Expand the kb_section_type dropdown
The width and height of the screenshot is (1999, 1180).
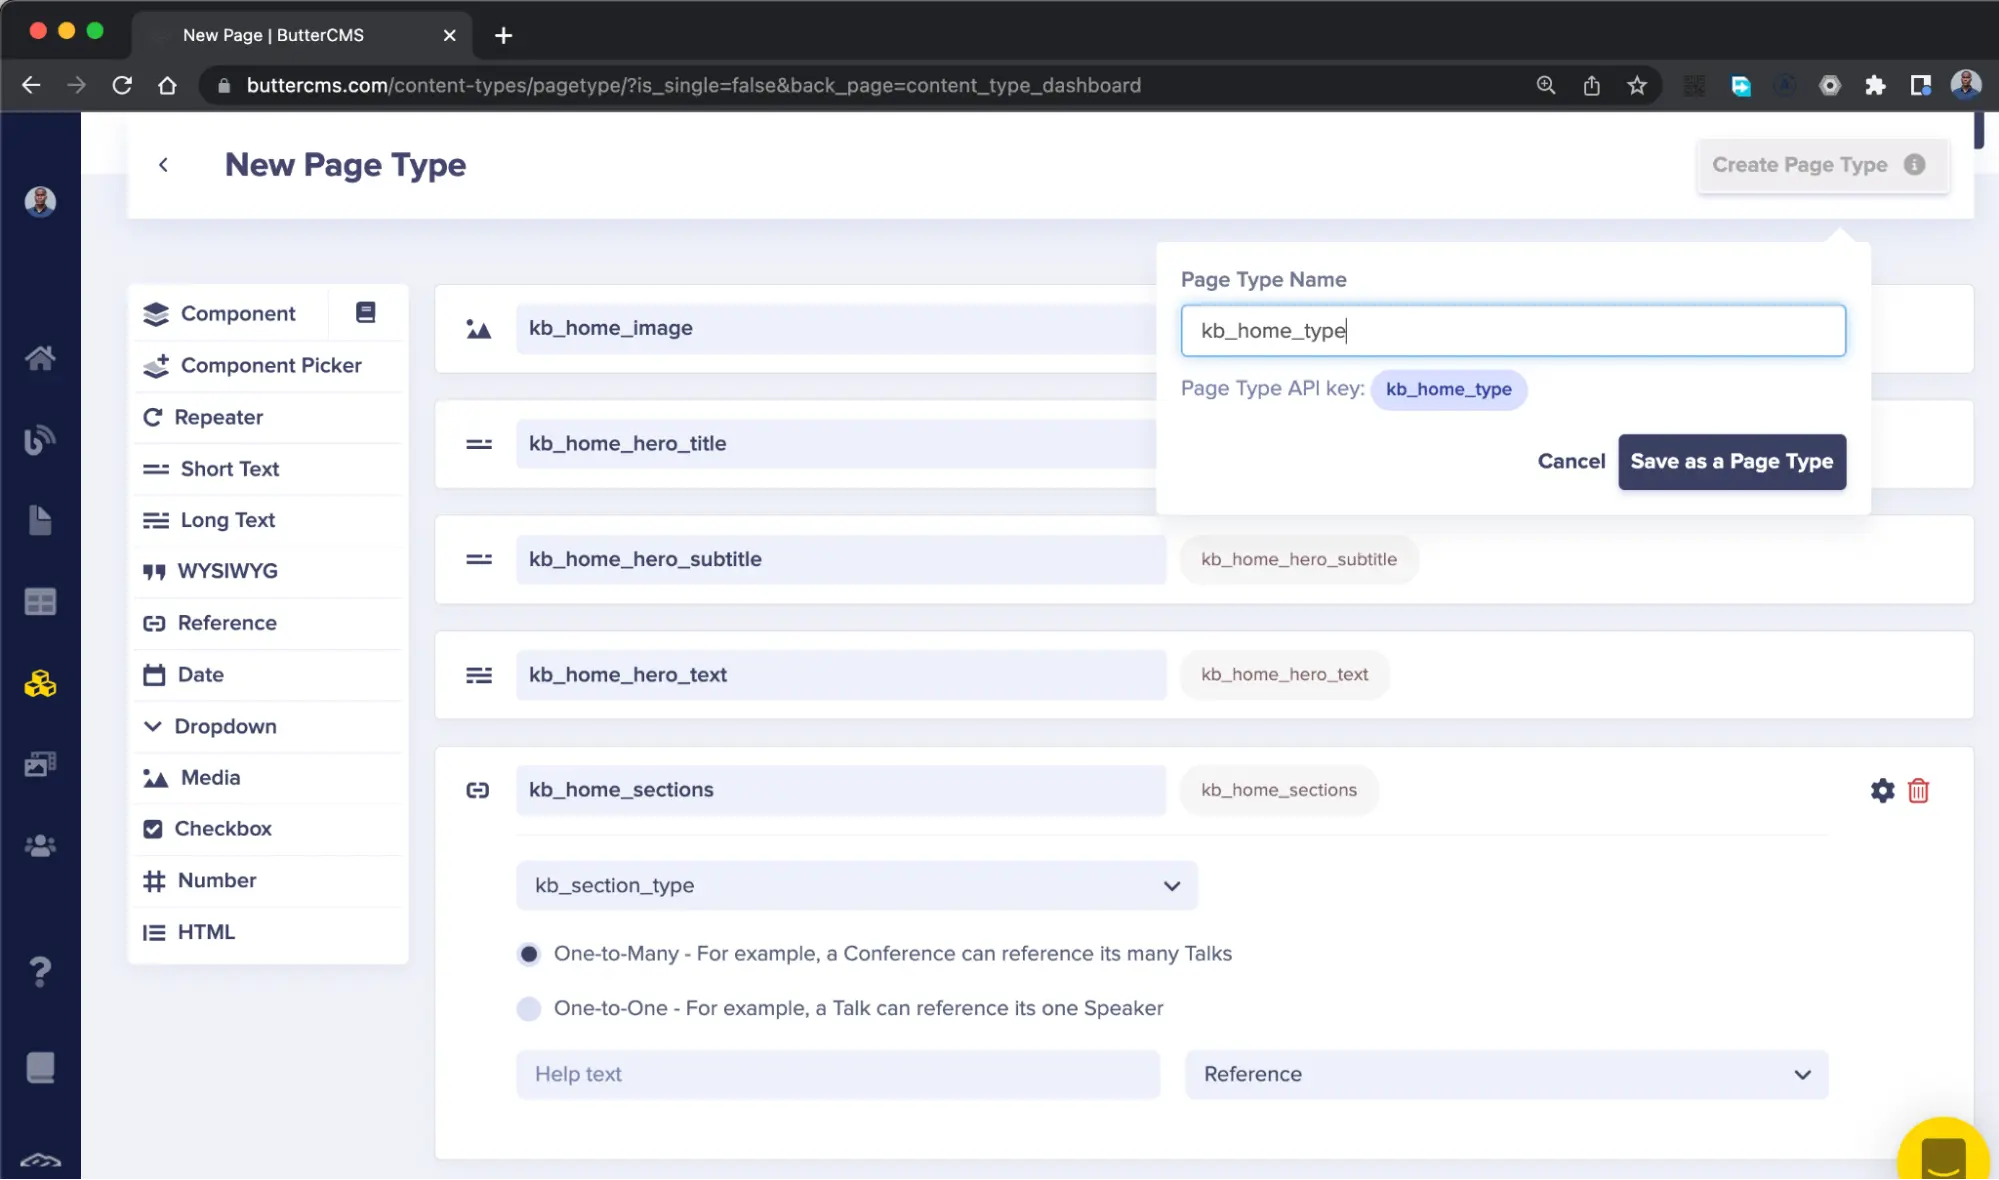point(1172,885)
